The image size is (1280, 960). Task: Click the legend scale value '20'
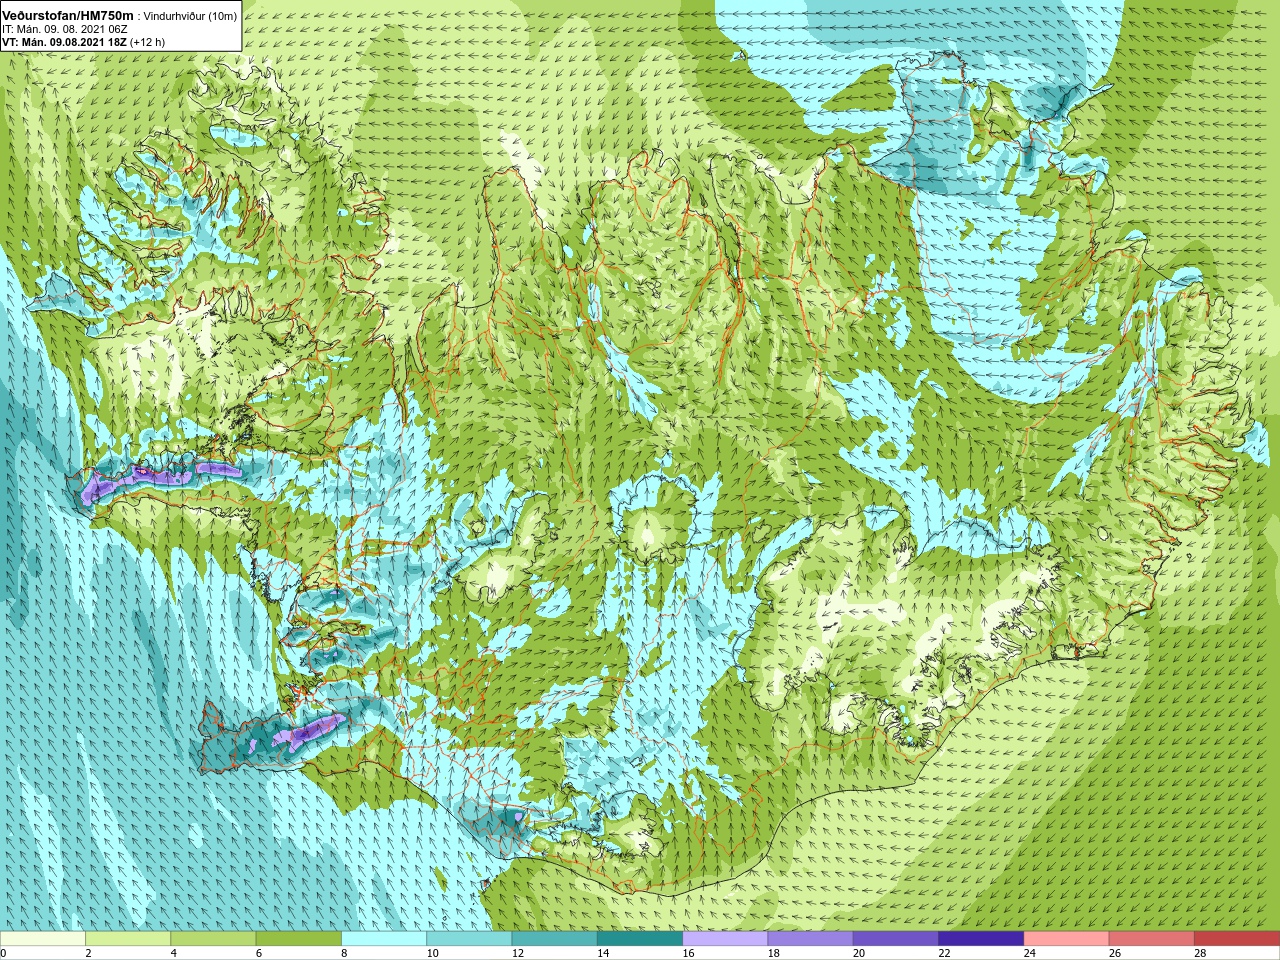click(x=858, y=953)
